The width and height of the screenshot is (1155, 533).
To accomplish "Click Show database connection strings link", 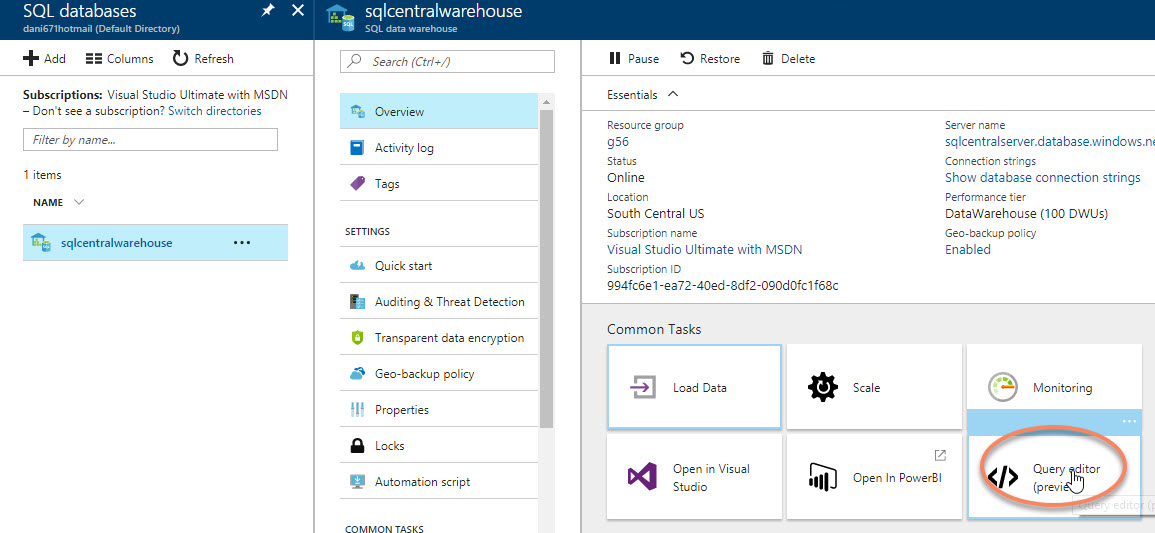I will (x=1042, y=178).
